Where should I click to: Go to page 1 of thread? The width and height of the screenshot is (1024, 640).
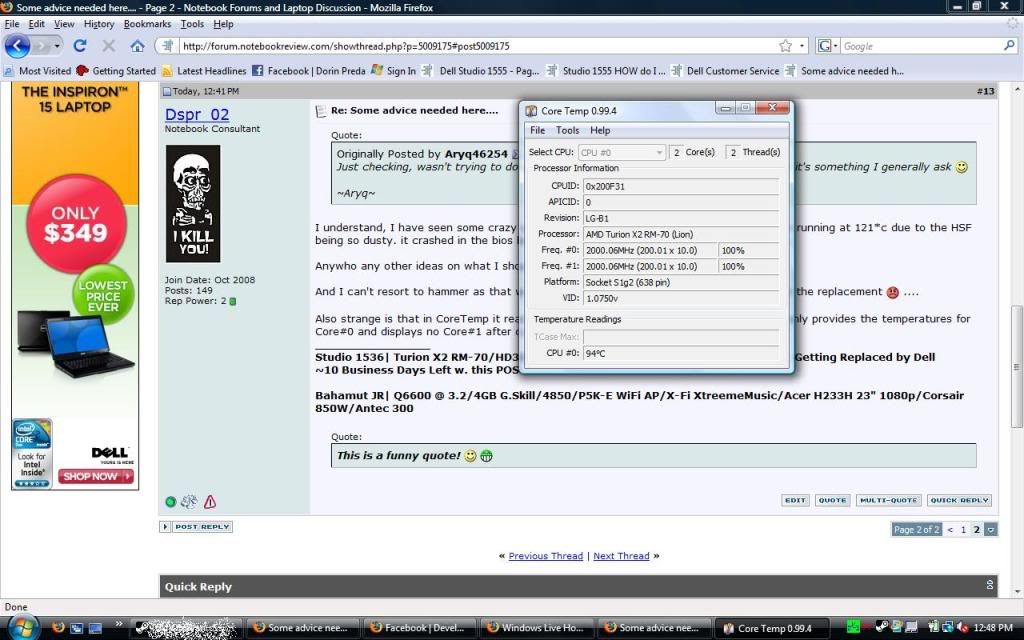(x=963, y=530)
